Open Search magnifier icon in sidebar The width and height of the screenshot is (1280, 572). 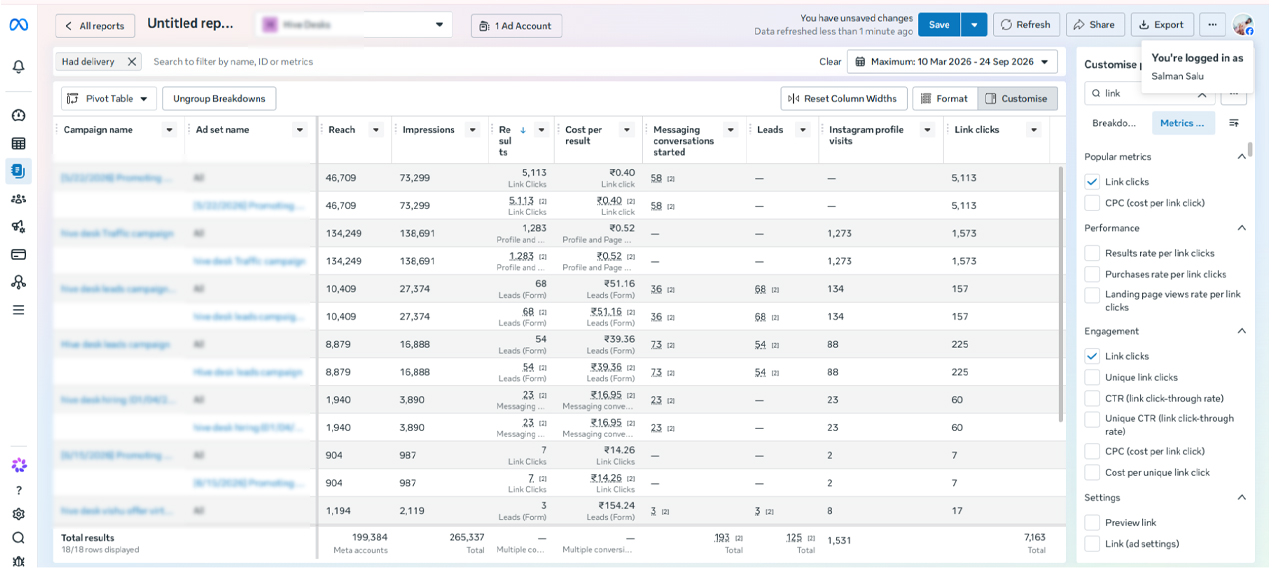click(x=18, y=538)
